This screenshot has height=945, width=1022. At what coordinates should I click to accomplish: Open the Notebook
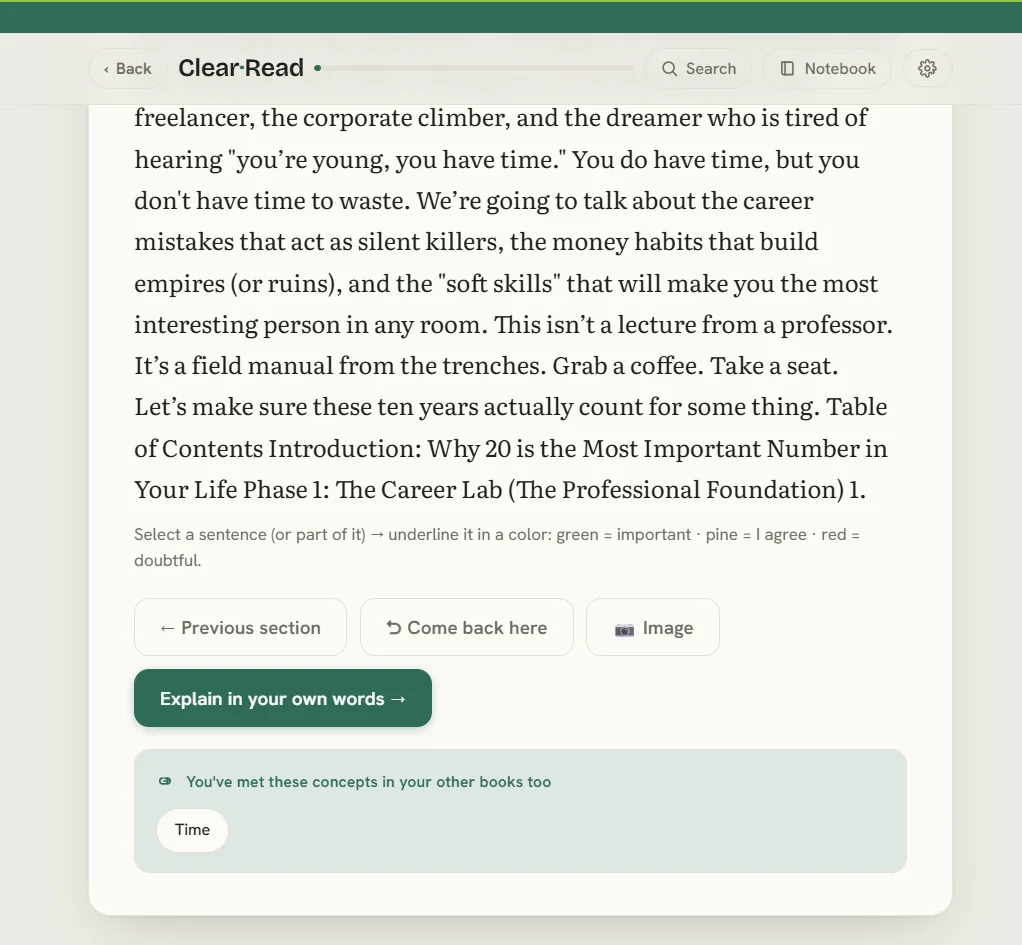click(826, 68)
